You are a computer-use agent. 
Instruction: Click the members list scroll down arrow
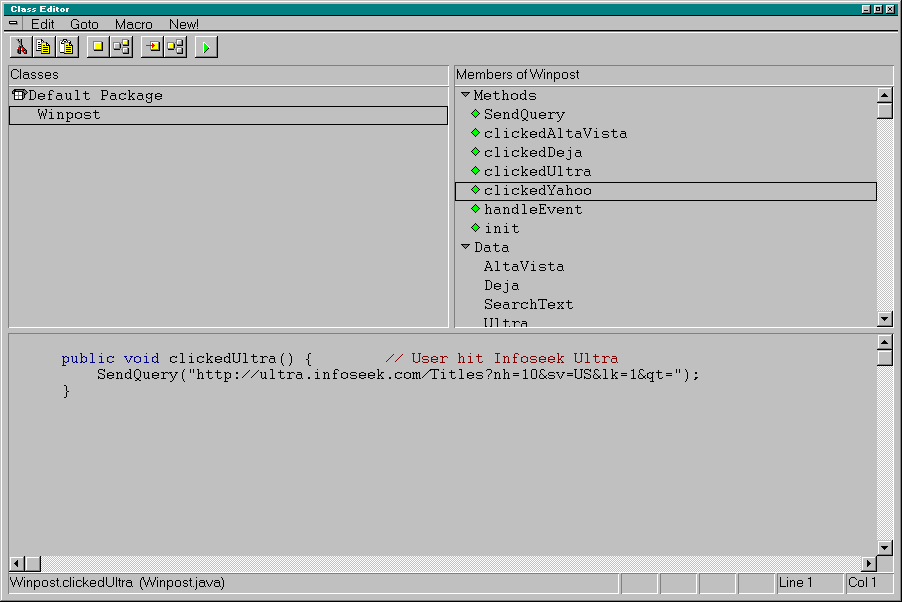click(x=885, y=319)
